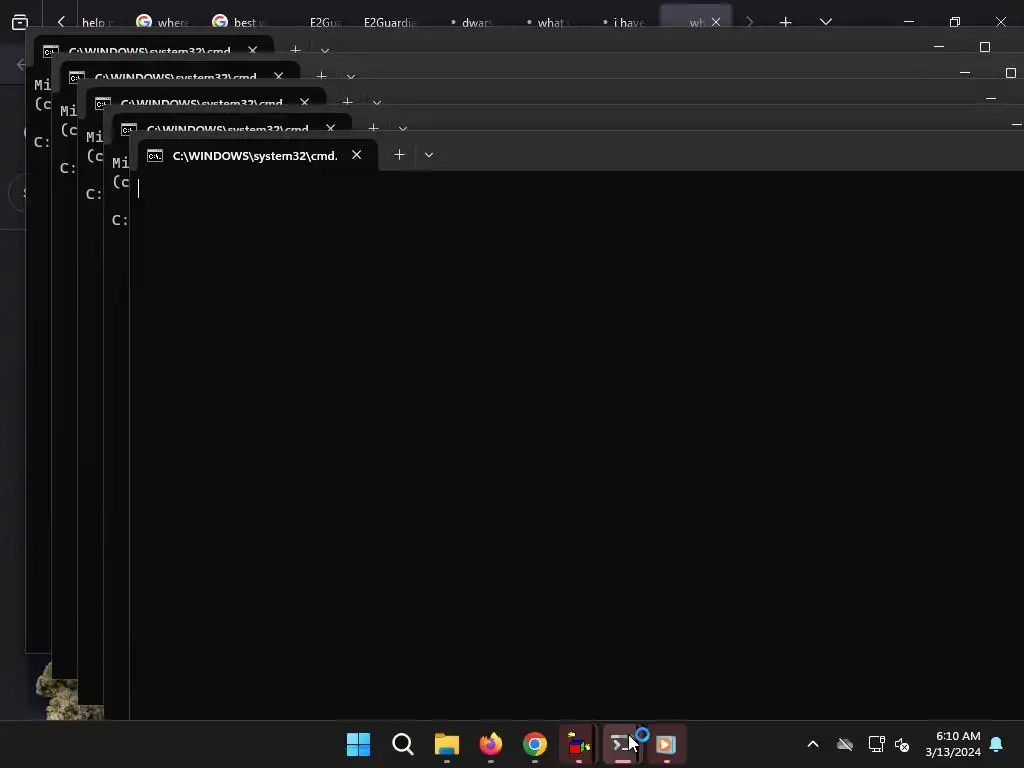1024x768 pixels.
Task: Close the frontmost terminal's cmd tab
Action: click(x=356, y=155)
